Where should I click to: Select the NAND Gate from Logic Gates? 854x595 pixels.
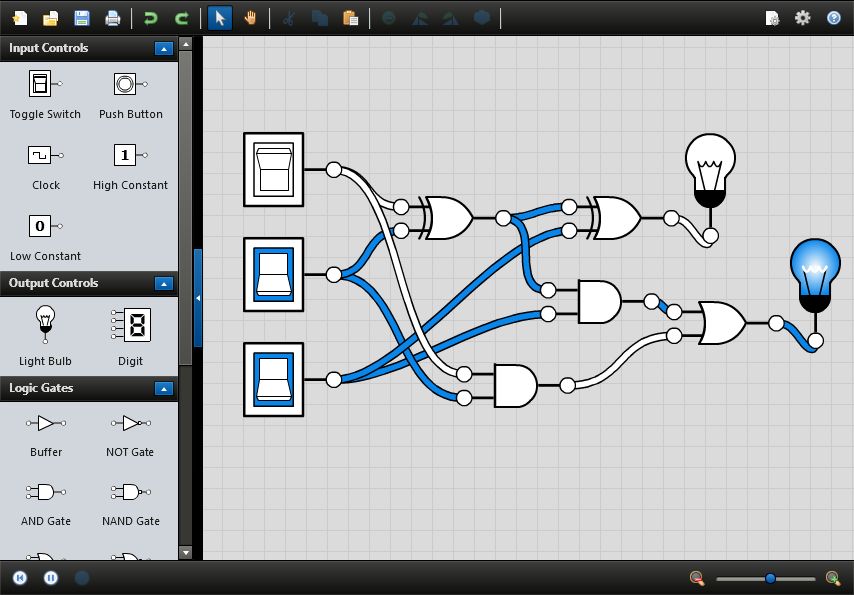click(129, 493)
